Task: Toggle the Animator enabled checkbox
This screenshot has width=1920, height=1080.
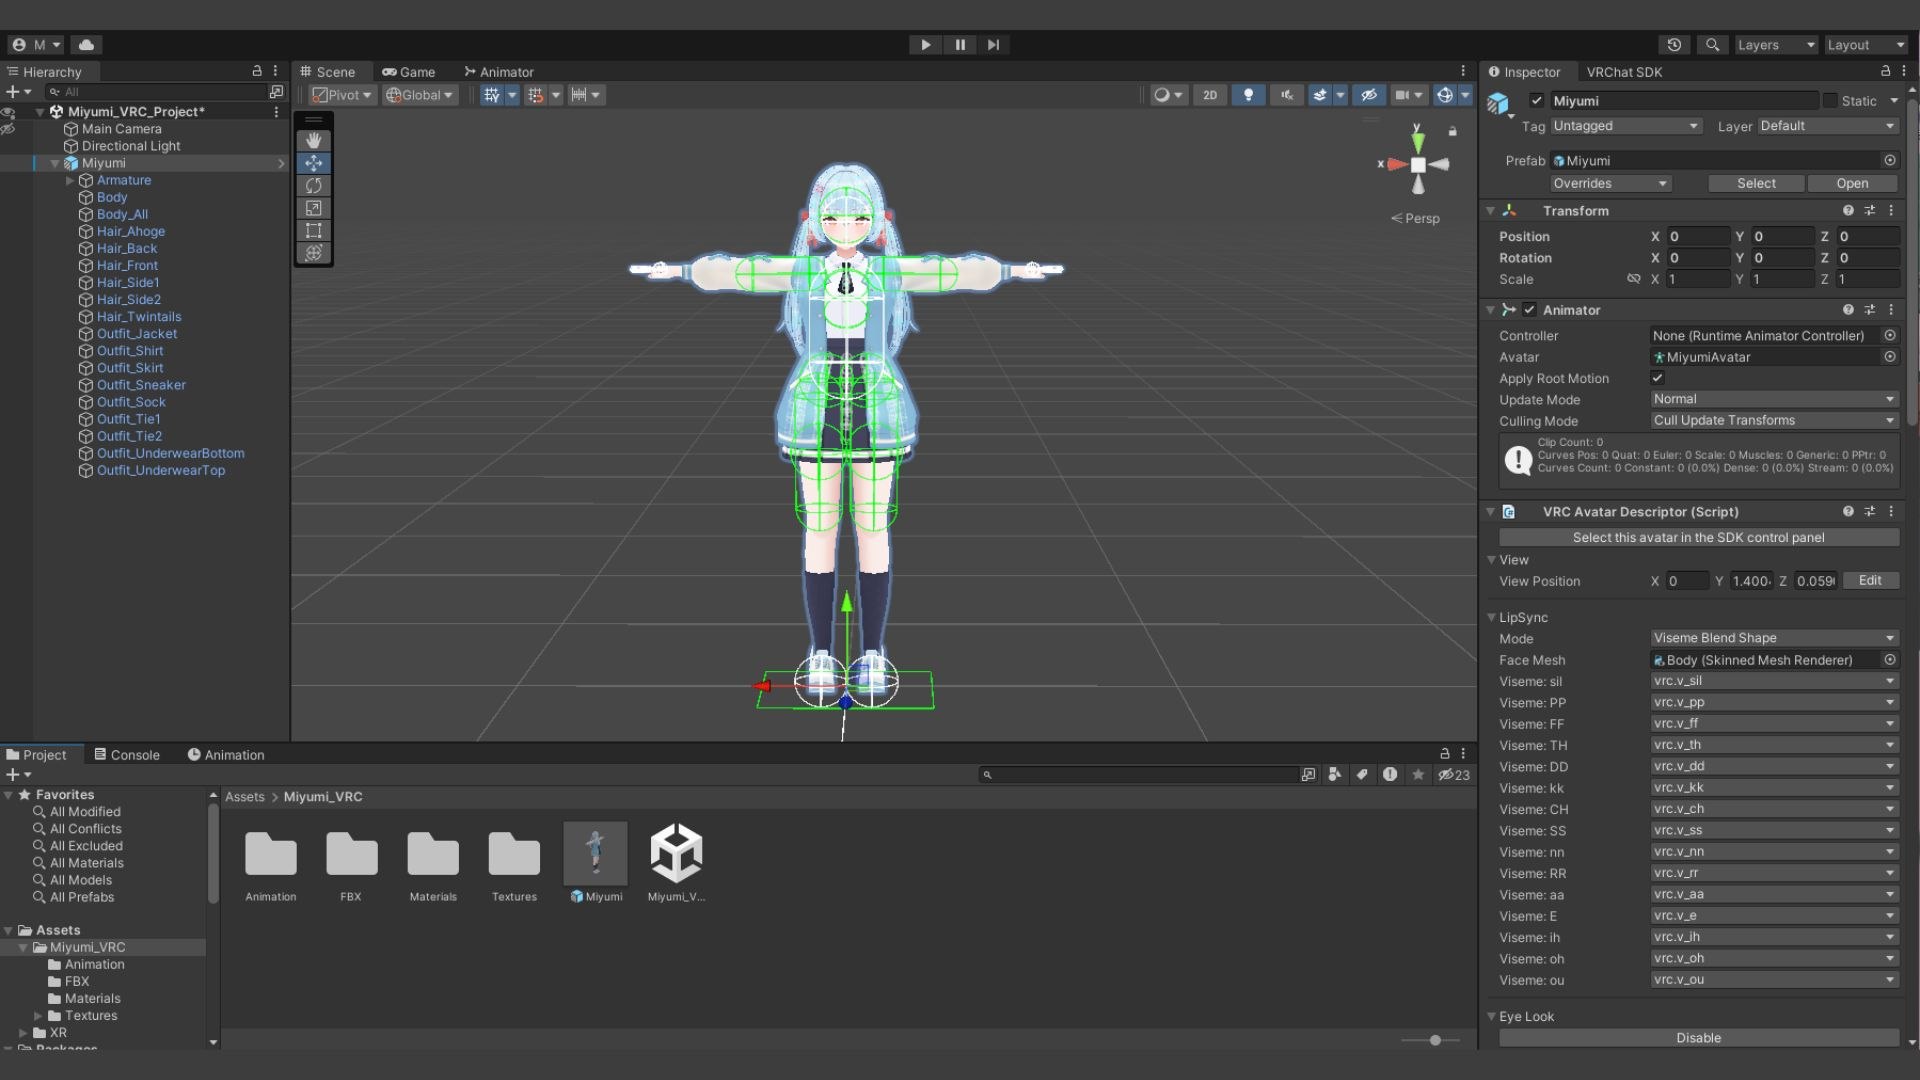Action: point(1529,310)
